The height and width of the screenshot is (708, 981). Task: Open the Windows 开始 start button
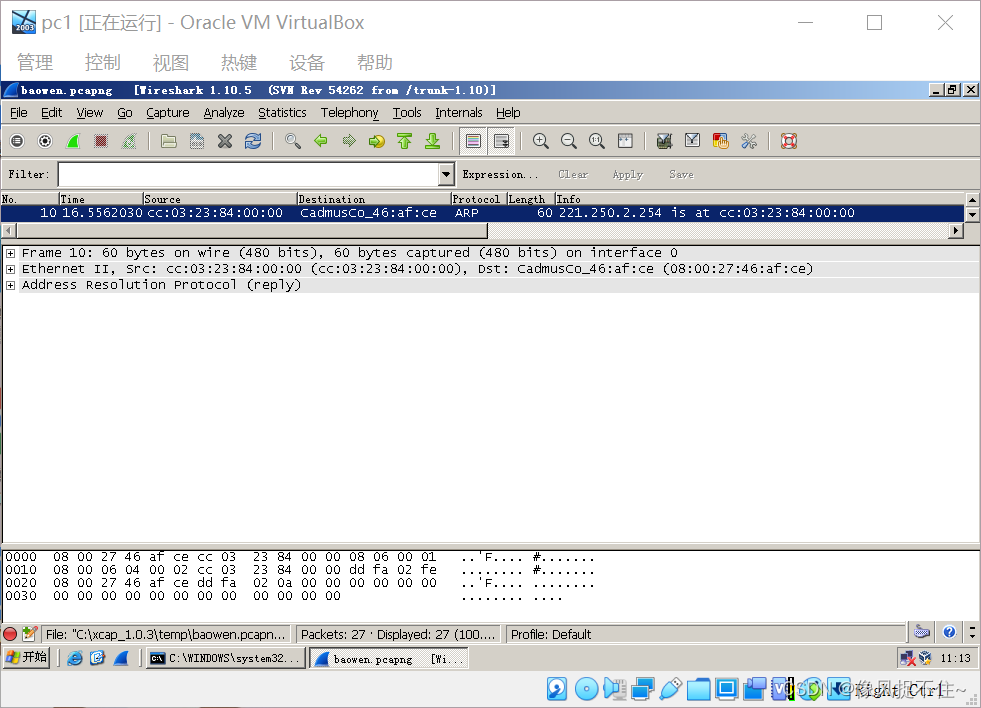[x=26, y=657]
